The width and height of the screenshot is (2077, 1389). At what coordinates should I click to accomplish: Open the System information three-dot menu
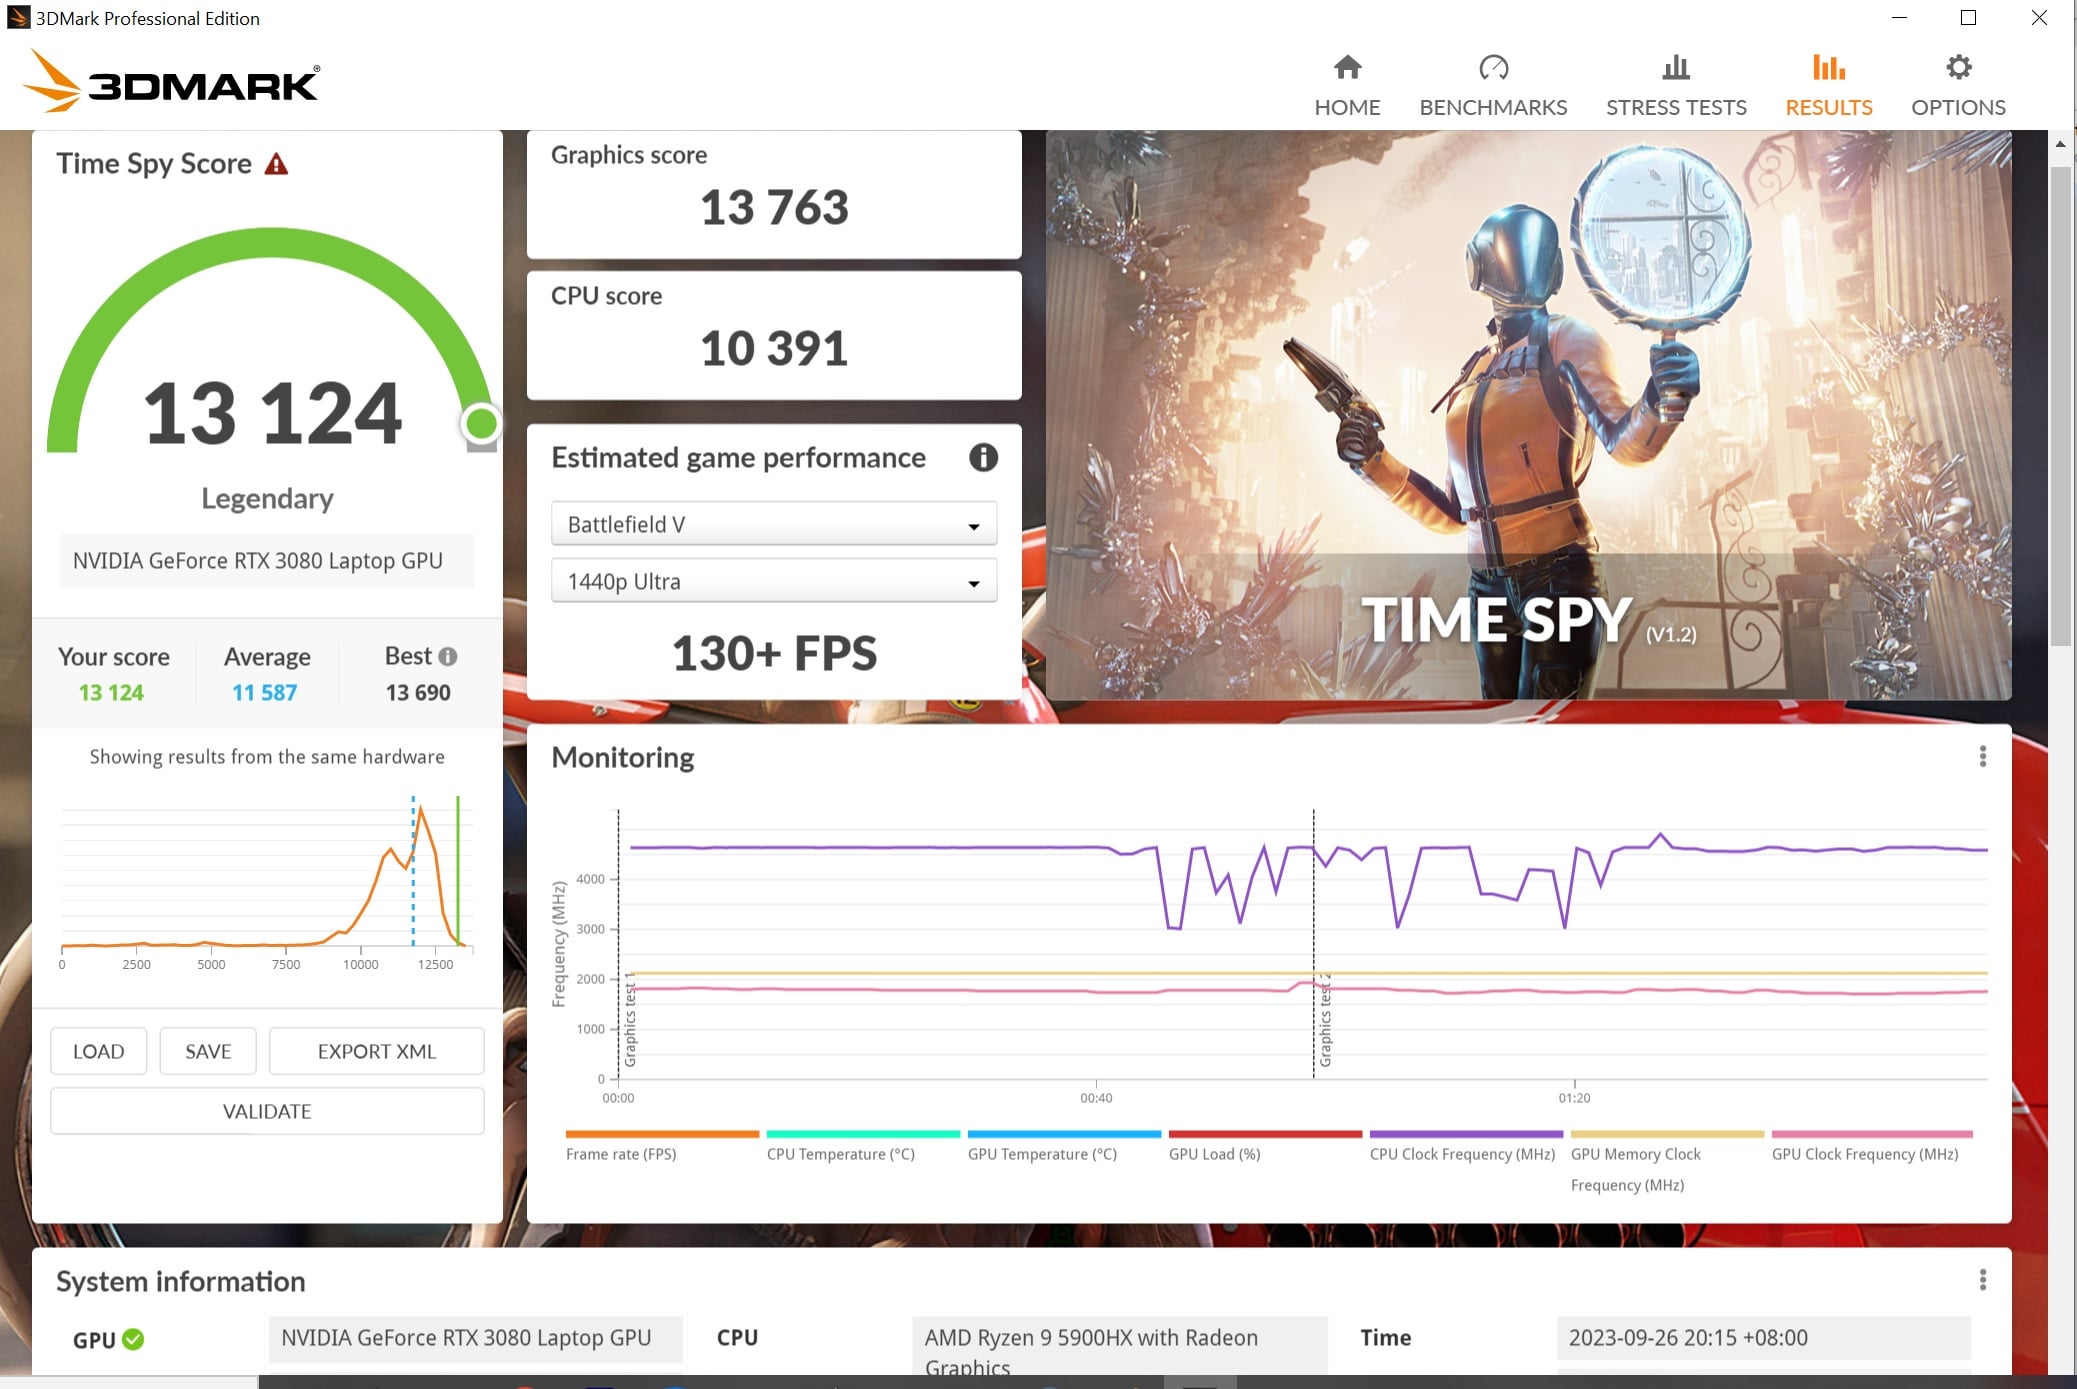pos(1982,1280)
